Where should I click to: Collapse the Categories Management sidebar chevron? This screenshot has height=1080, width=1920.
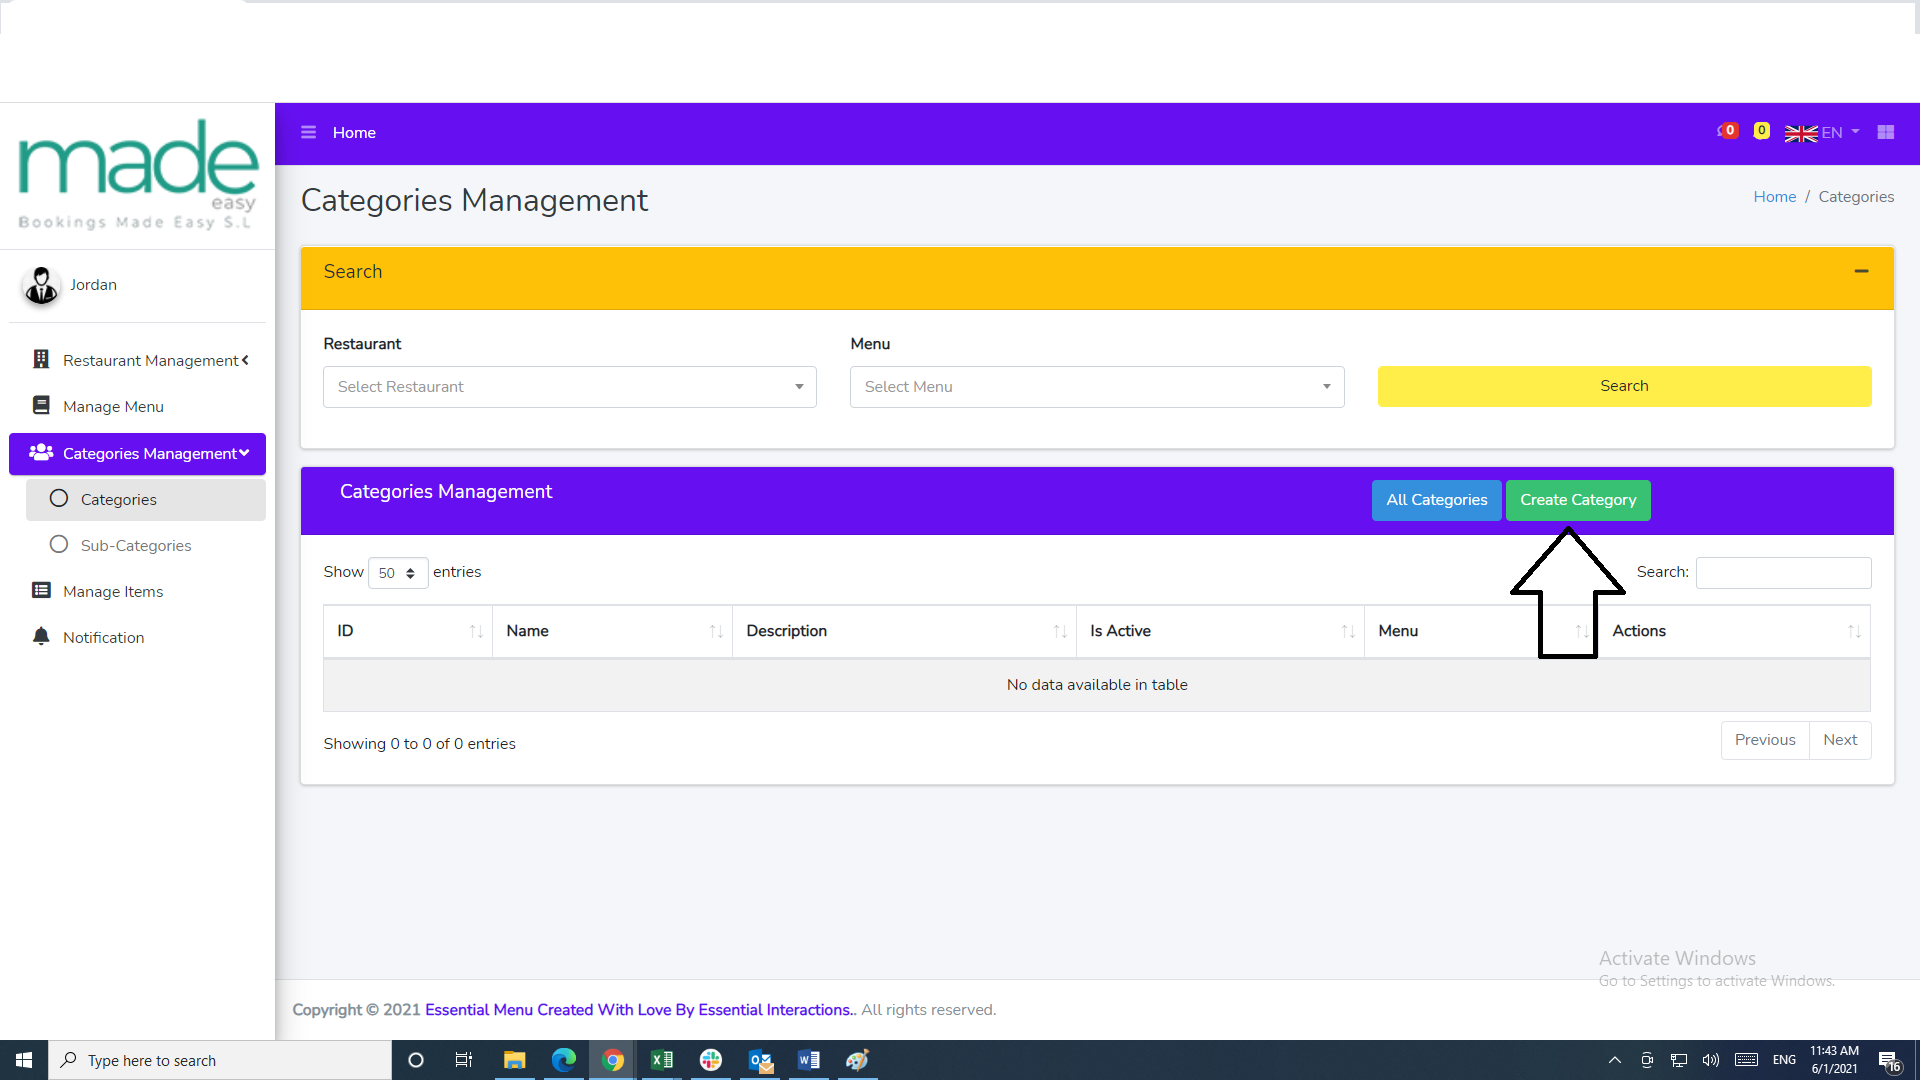click(244, 453)
